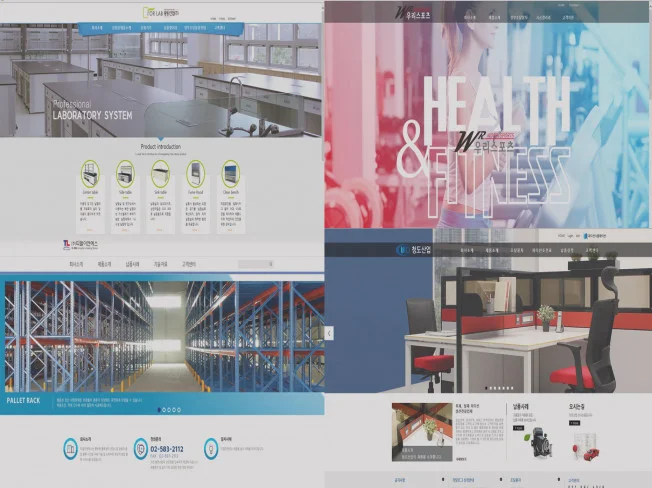The height and width of the screenshot is (488, 652).
Task: Open 회사소개 in the TL site menu
Action: (x=76, y=264)
